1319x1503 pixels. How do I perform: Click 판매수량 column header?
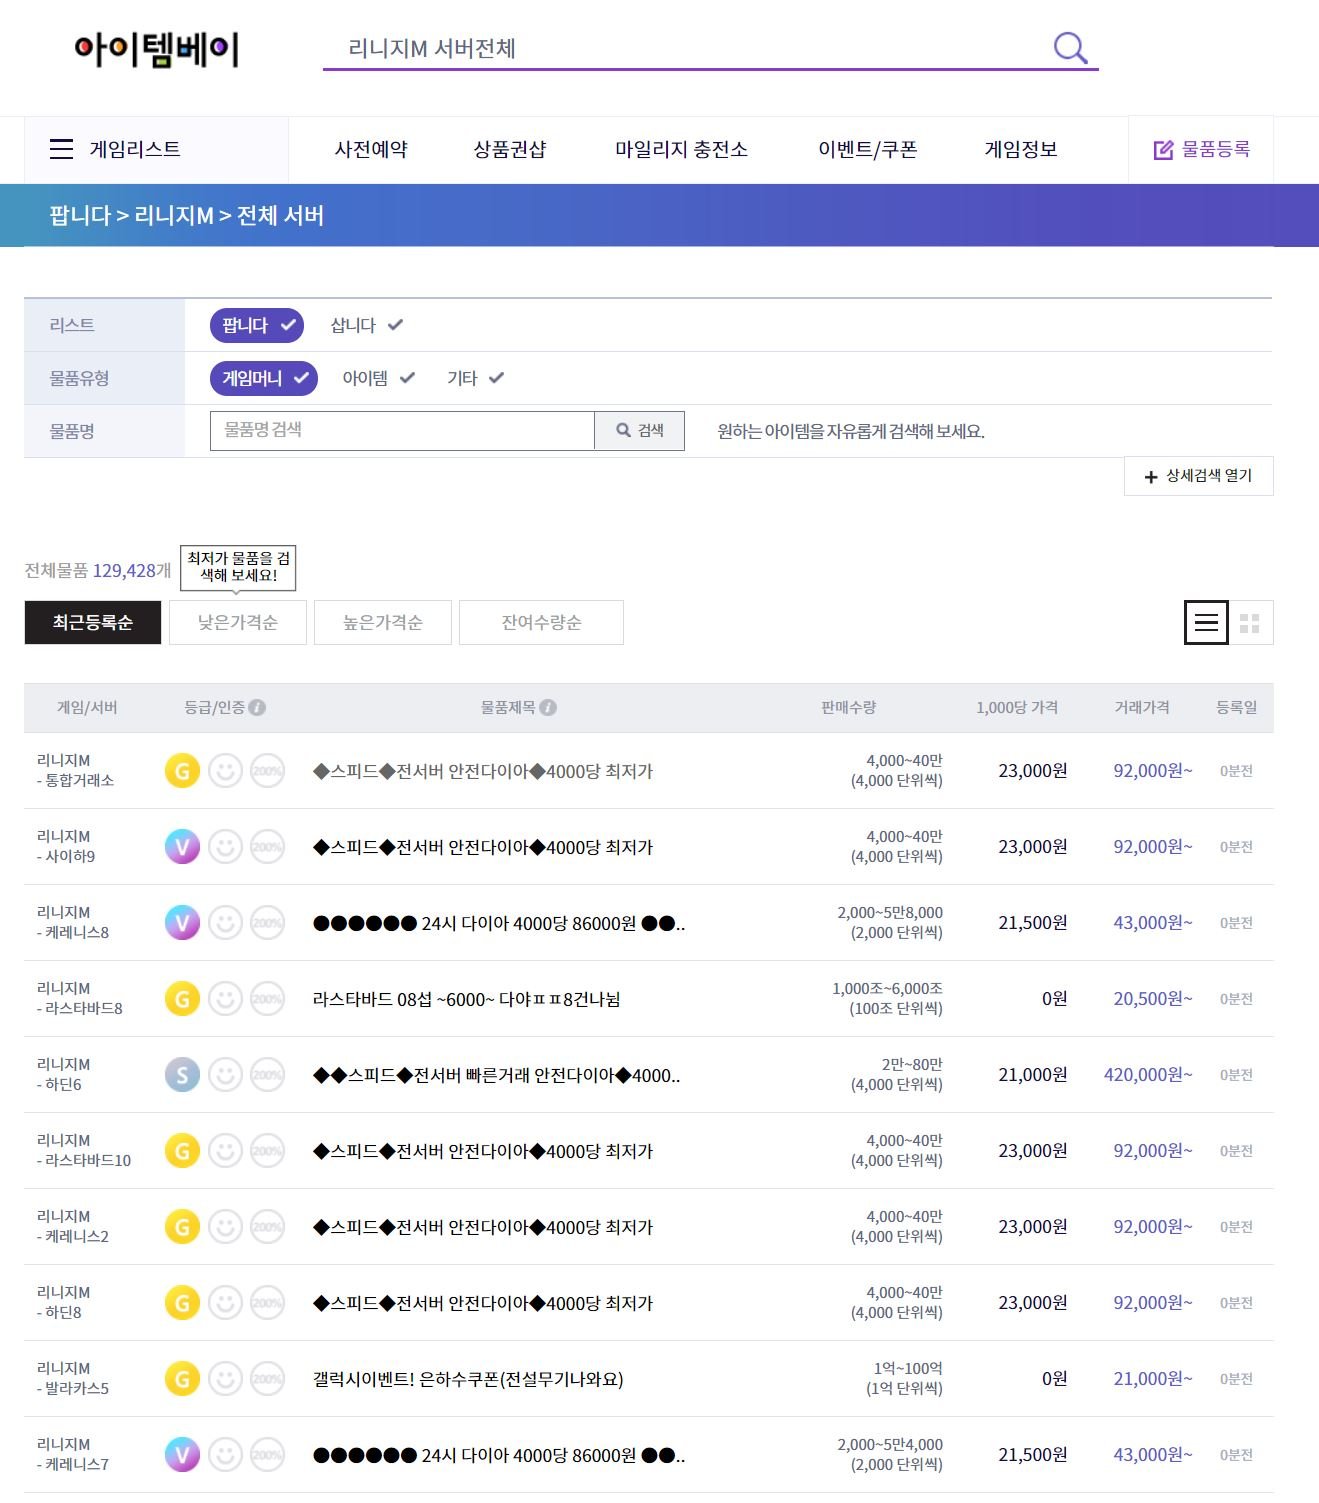(x=848, y=707)
